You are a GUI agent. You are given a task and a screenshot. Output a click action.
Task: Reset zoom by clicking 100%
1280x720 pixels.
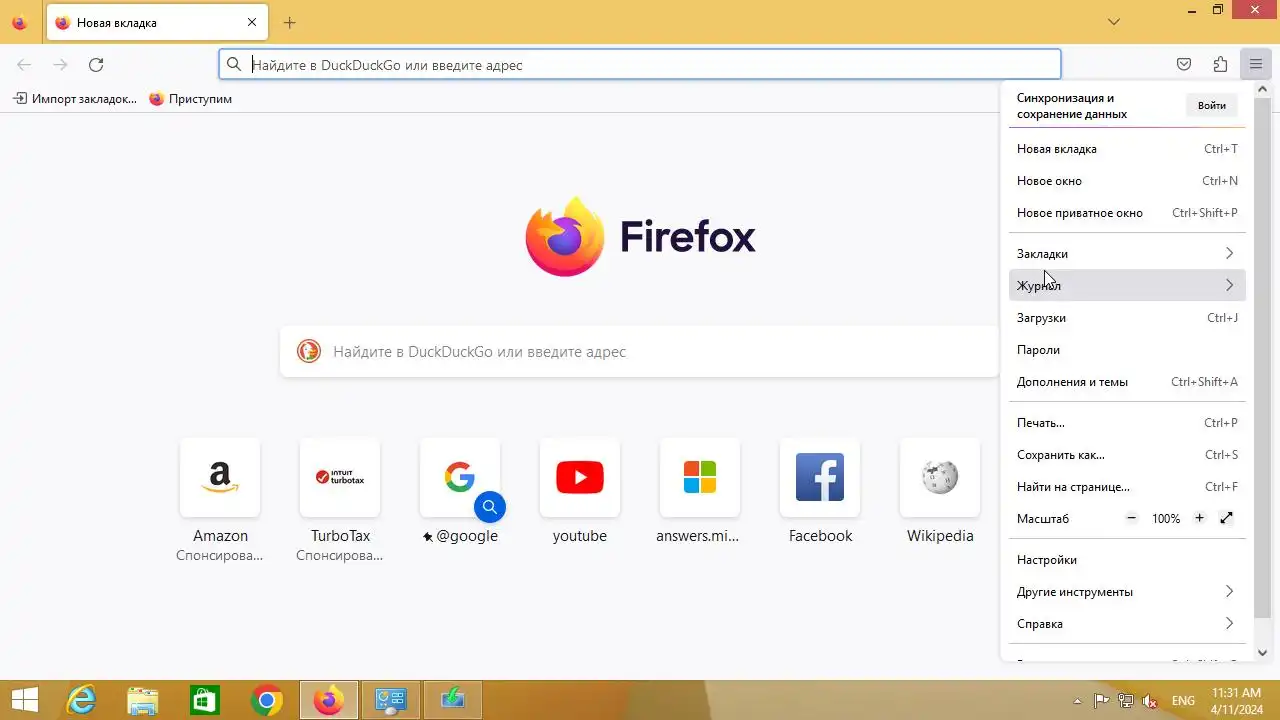(x=1166, y=519)
